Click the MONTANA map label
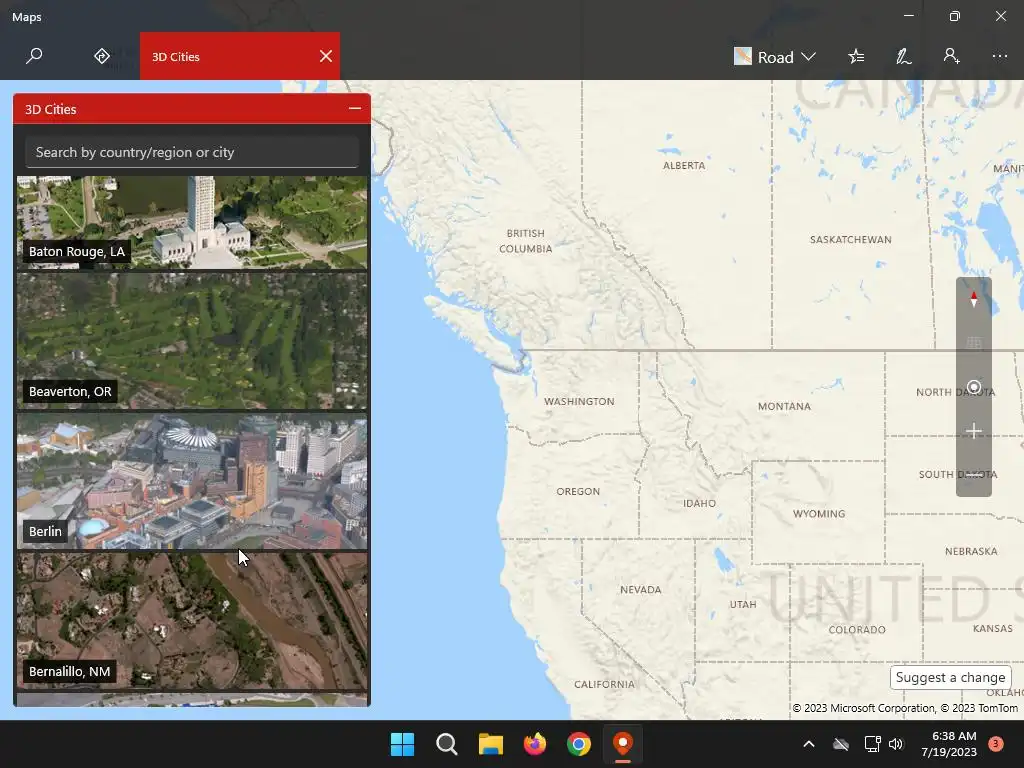 click(784, 406)
